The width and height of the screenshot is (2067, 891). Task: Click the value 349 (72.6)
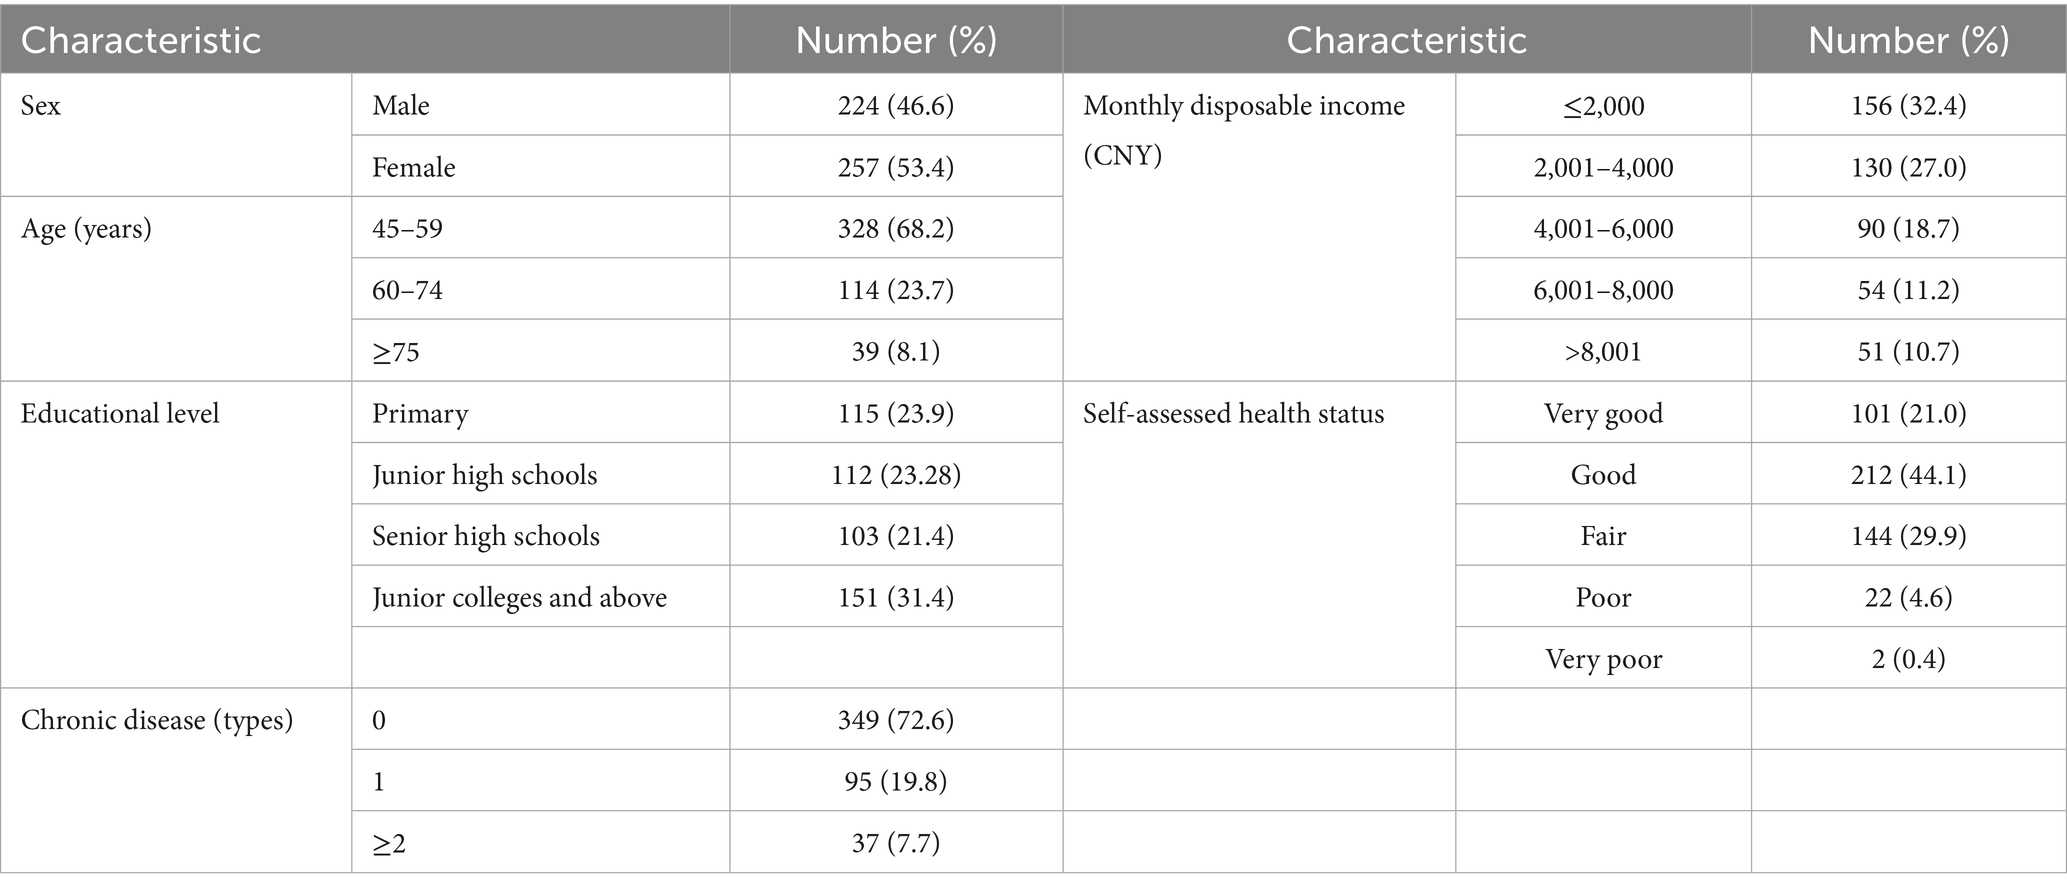coord(895,720)
